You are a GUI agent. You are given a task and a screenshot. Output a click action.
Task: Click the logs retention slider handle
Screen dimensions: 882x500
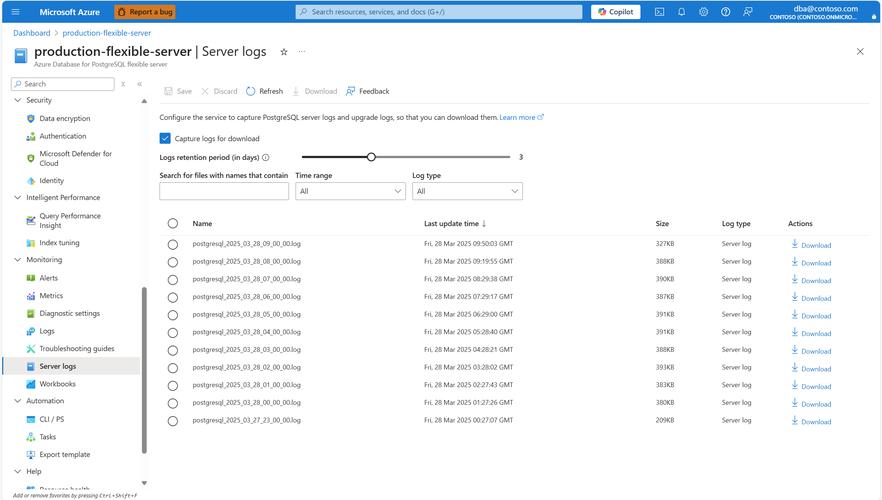(x=371, y=157)
